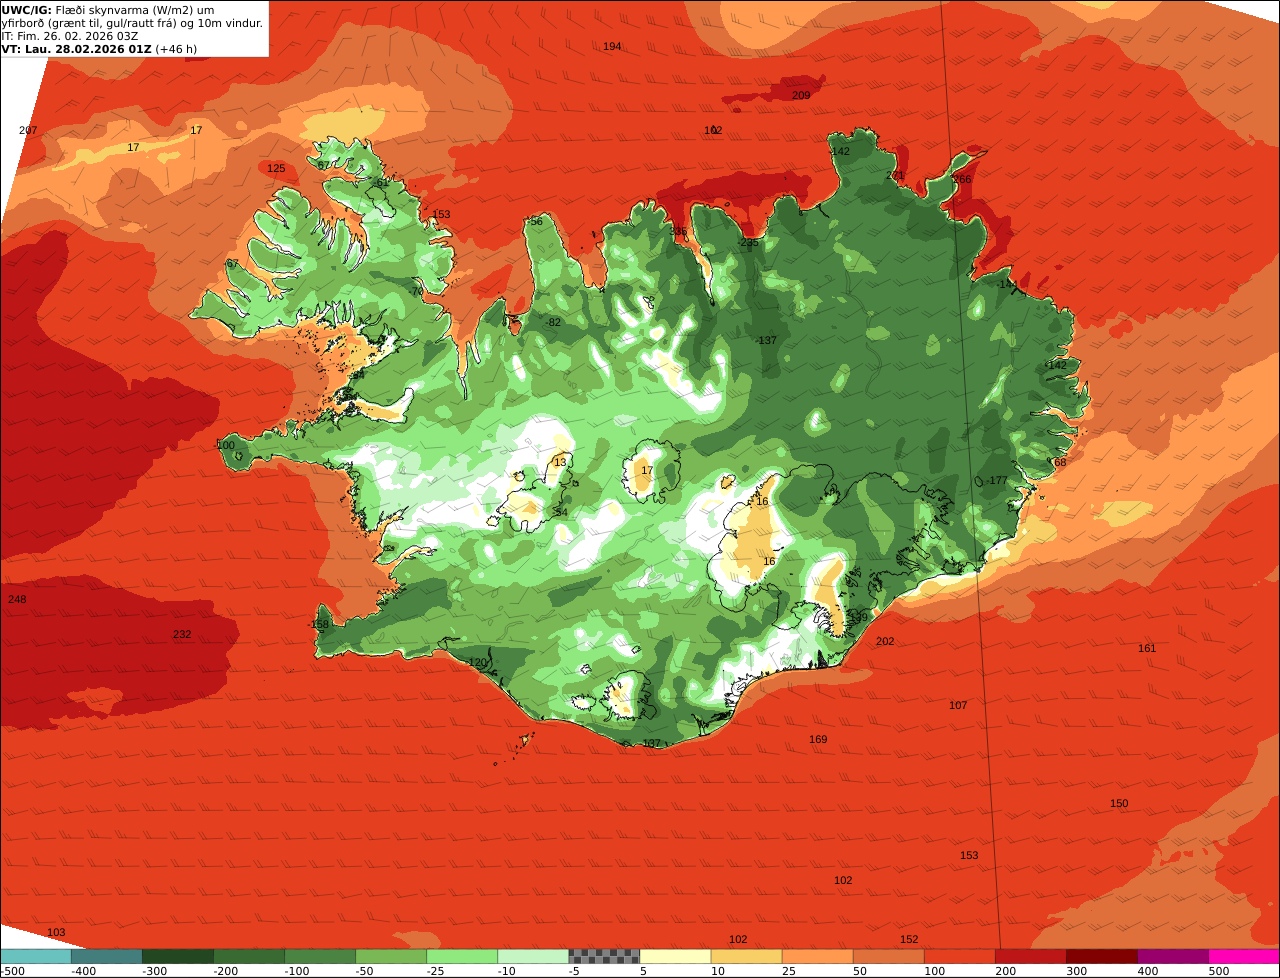Click the legend label '-5'
Screen dimensions: 1280x978
tap(574, 971)
